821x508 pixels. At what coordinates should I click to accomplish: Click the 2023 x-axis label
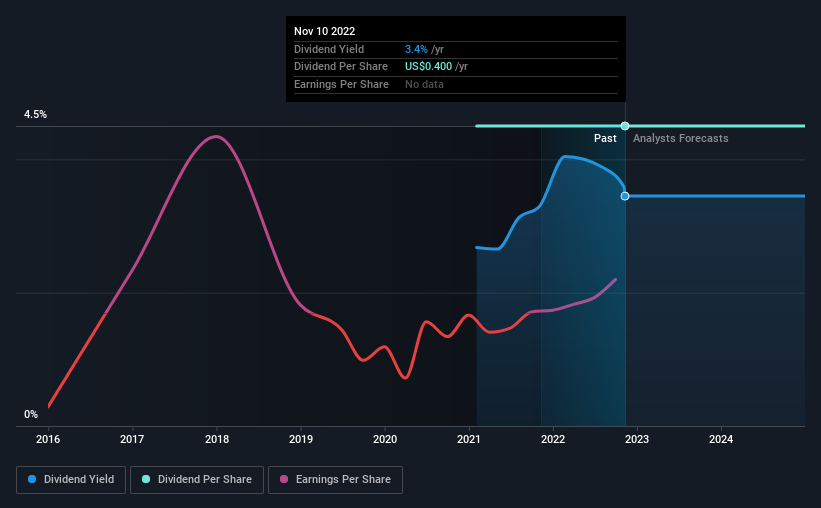pyautogui.click(x=637, y=439)
